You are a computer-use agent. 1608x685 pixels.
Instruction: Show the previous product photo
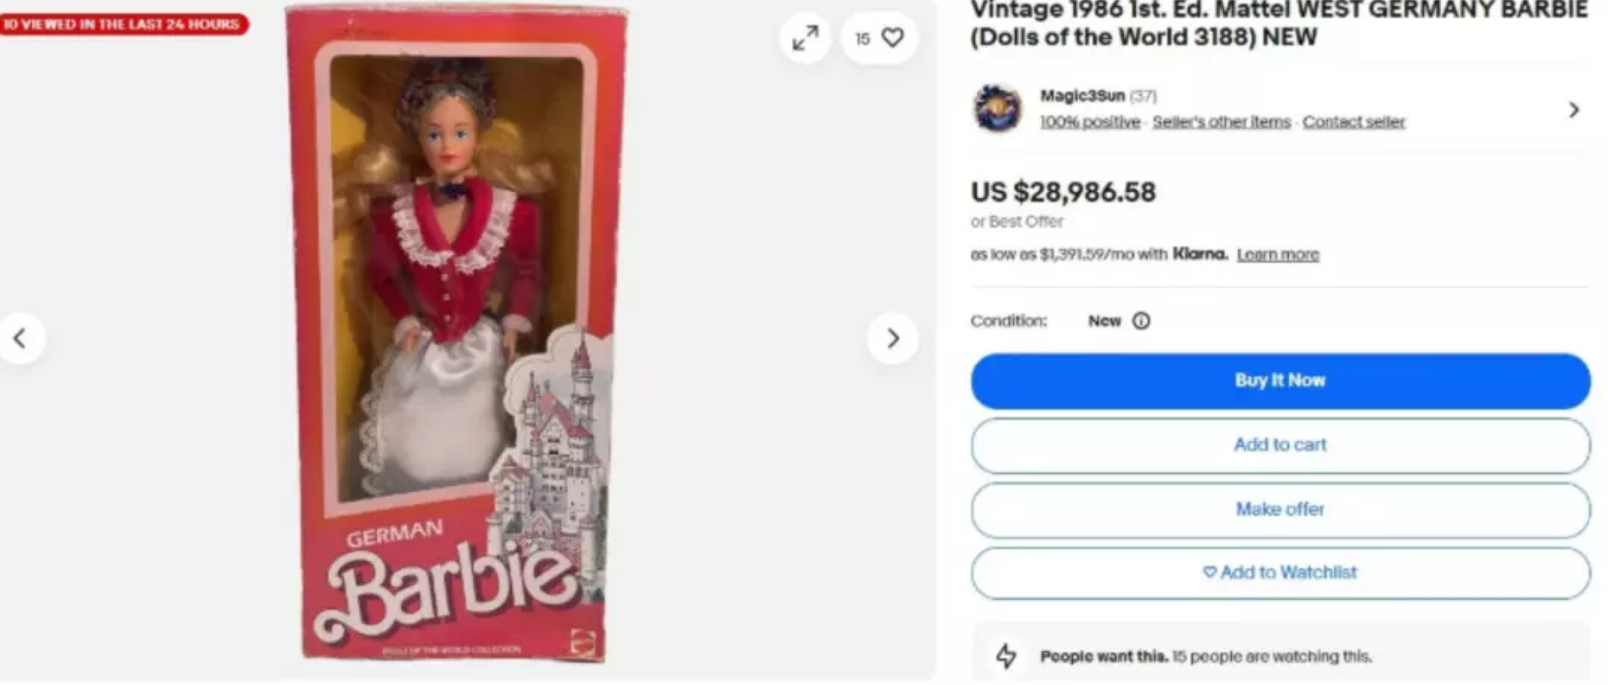[x=20, y=338]
